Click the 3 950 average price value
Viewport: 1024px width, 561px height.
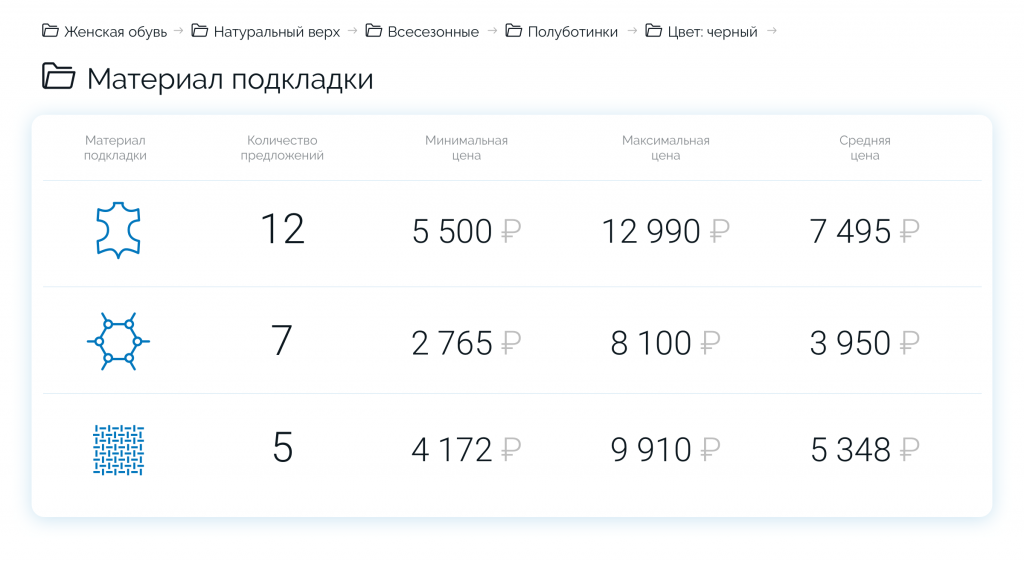pos(850,343)
